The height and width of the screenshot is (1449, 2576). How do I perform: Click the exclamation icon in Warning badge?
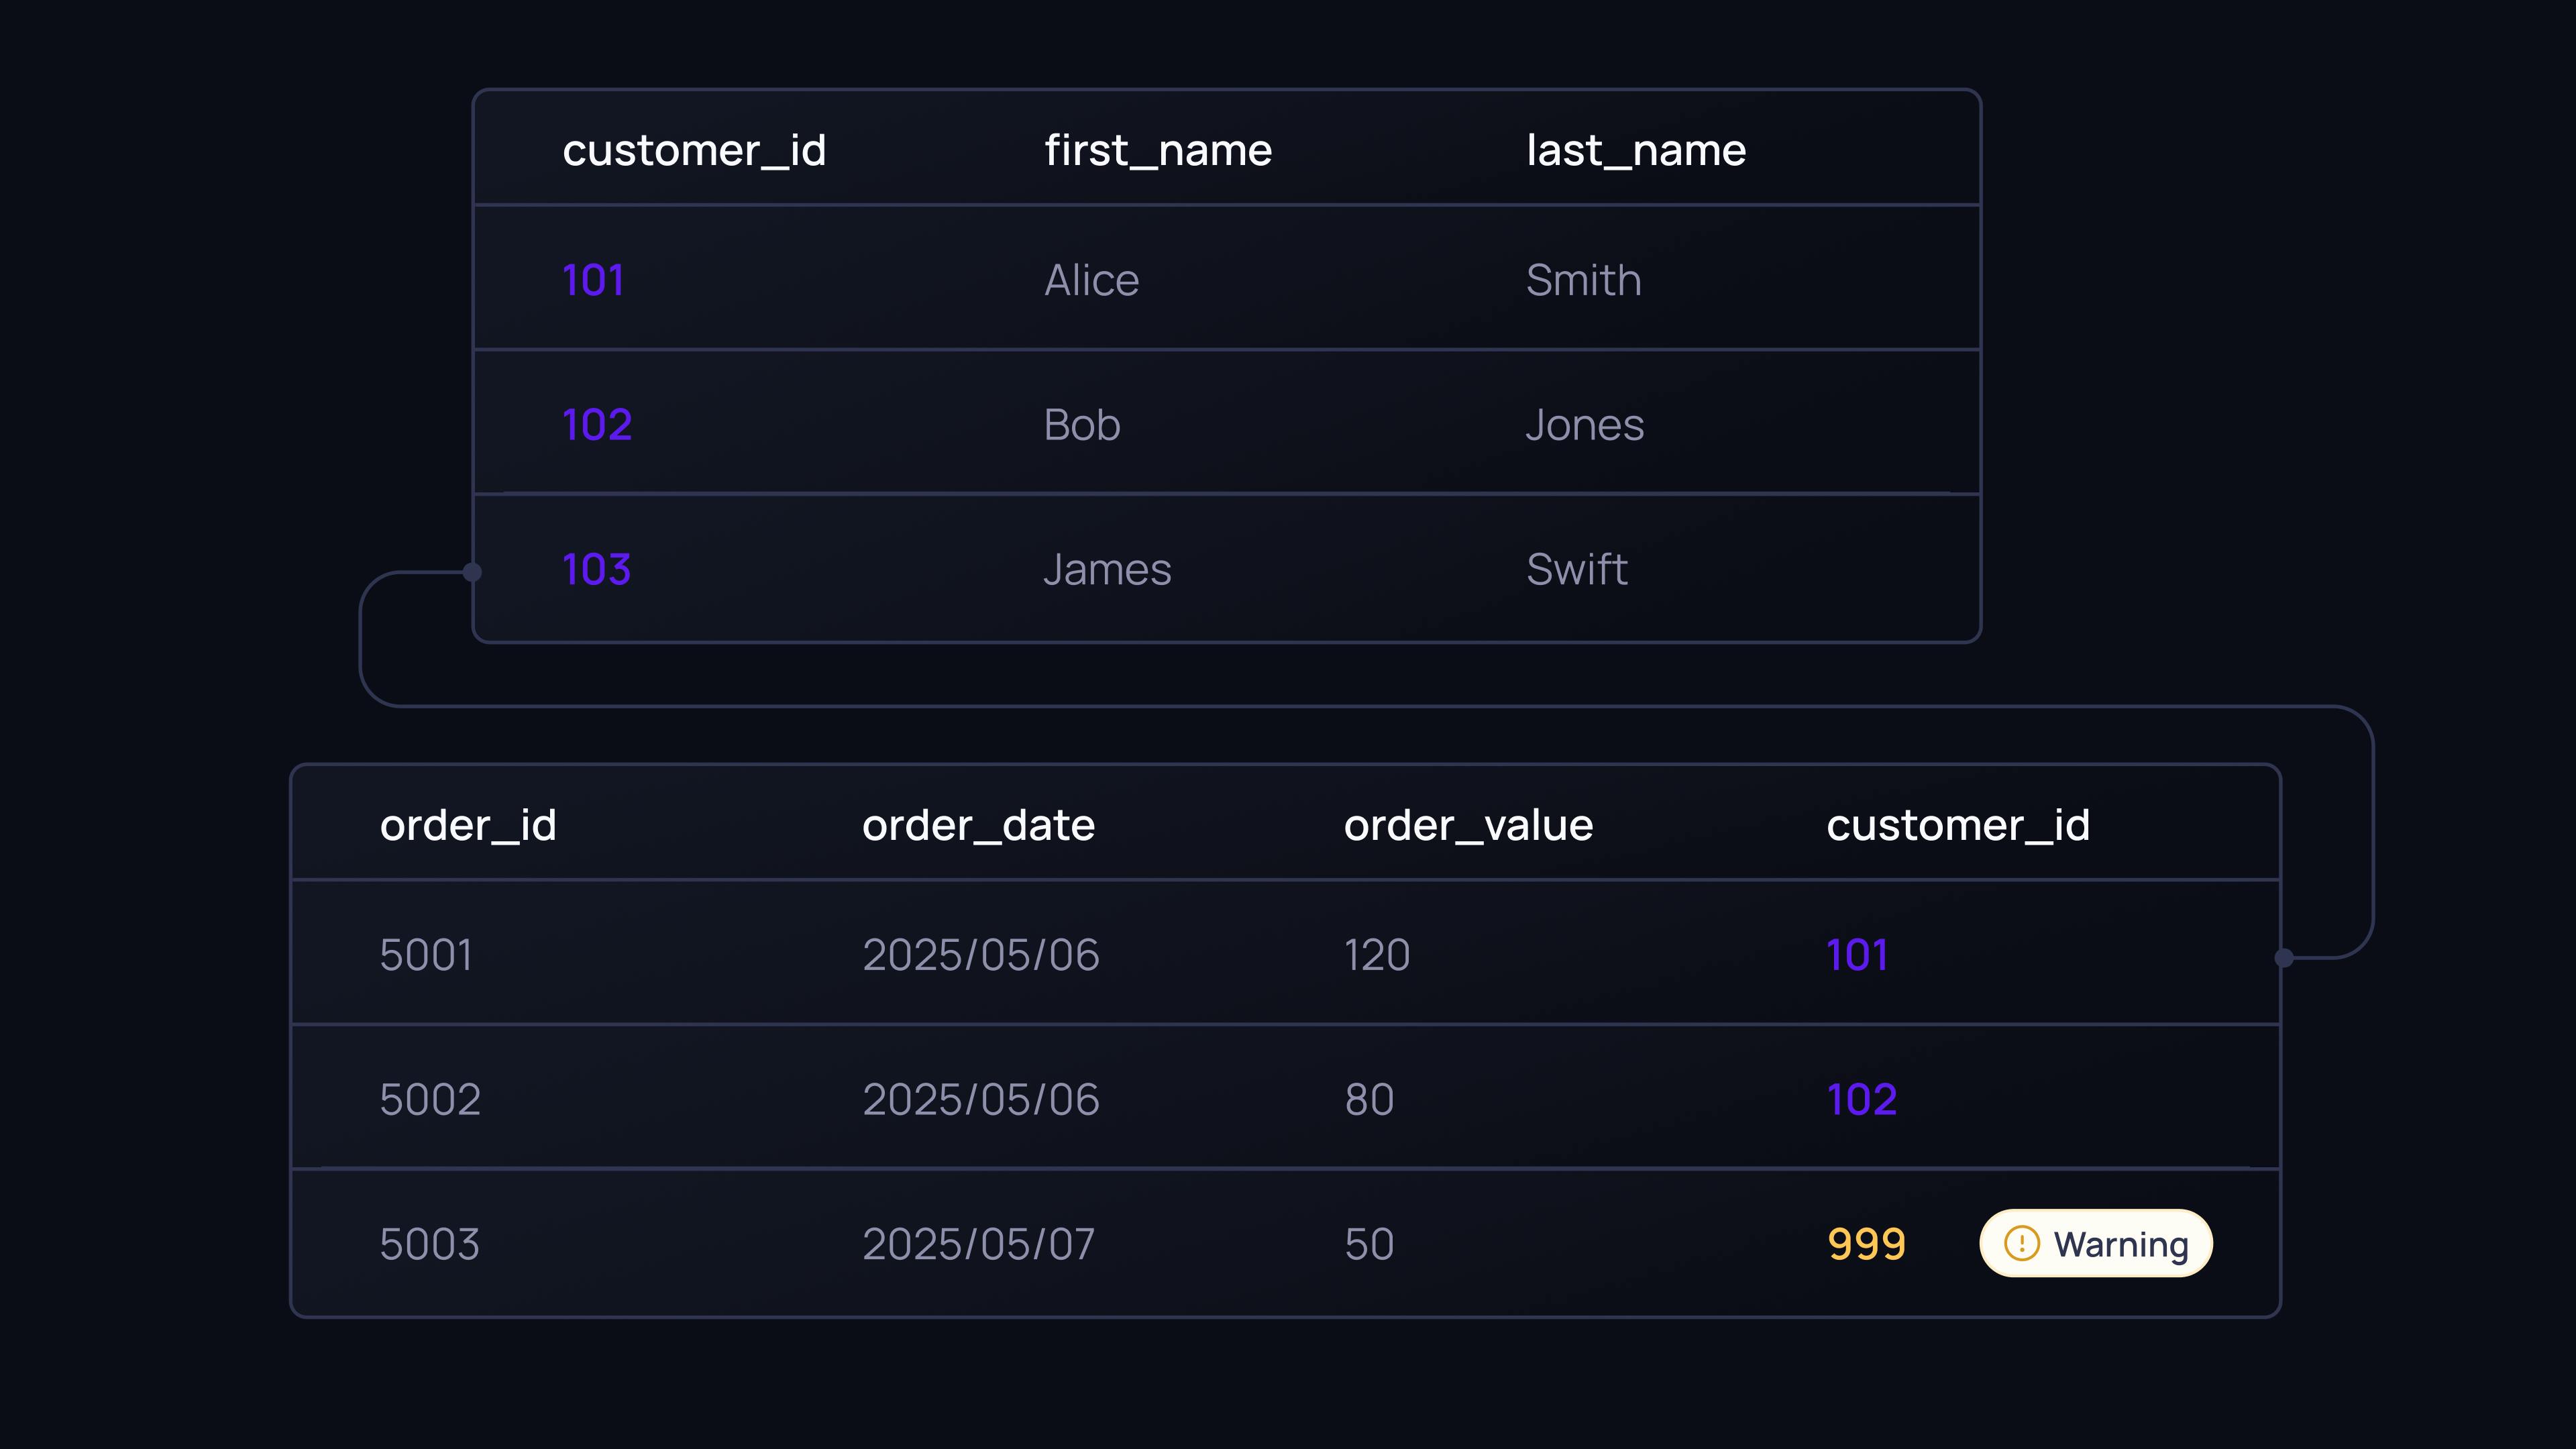[x=2021, y=1243]
